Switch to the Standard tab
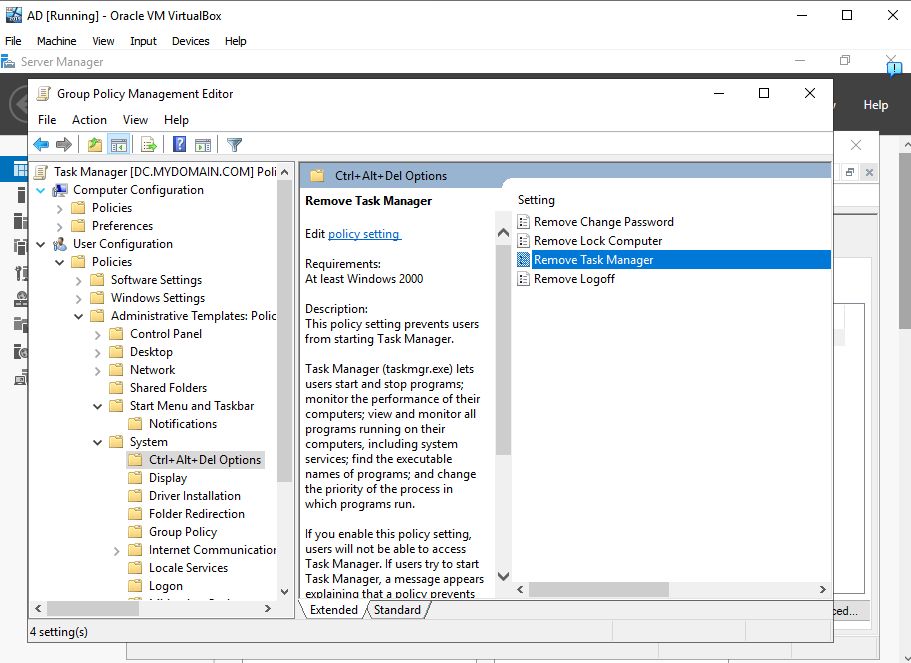Viewport: 911px width, 663px height. 397,610
